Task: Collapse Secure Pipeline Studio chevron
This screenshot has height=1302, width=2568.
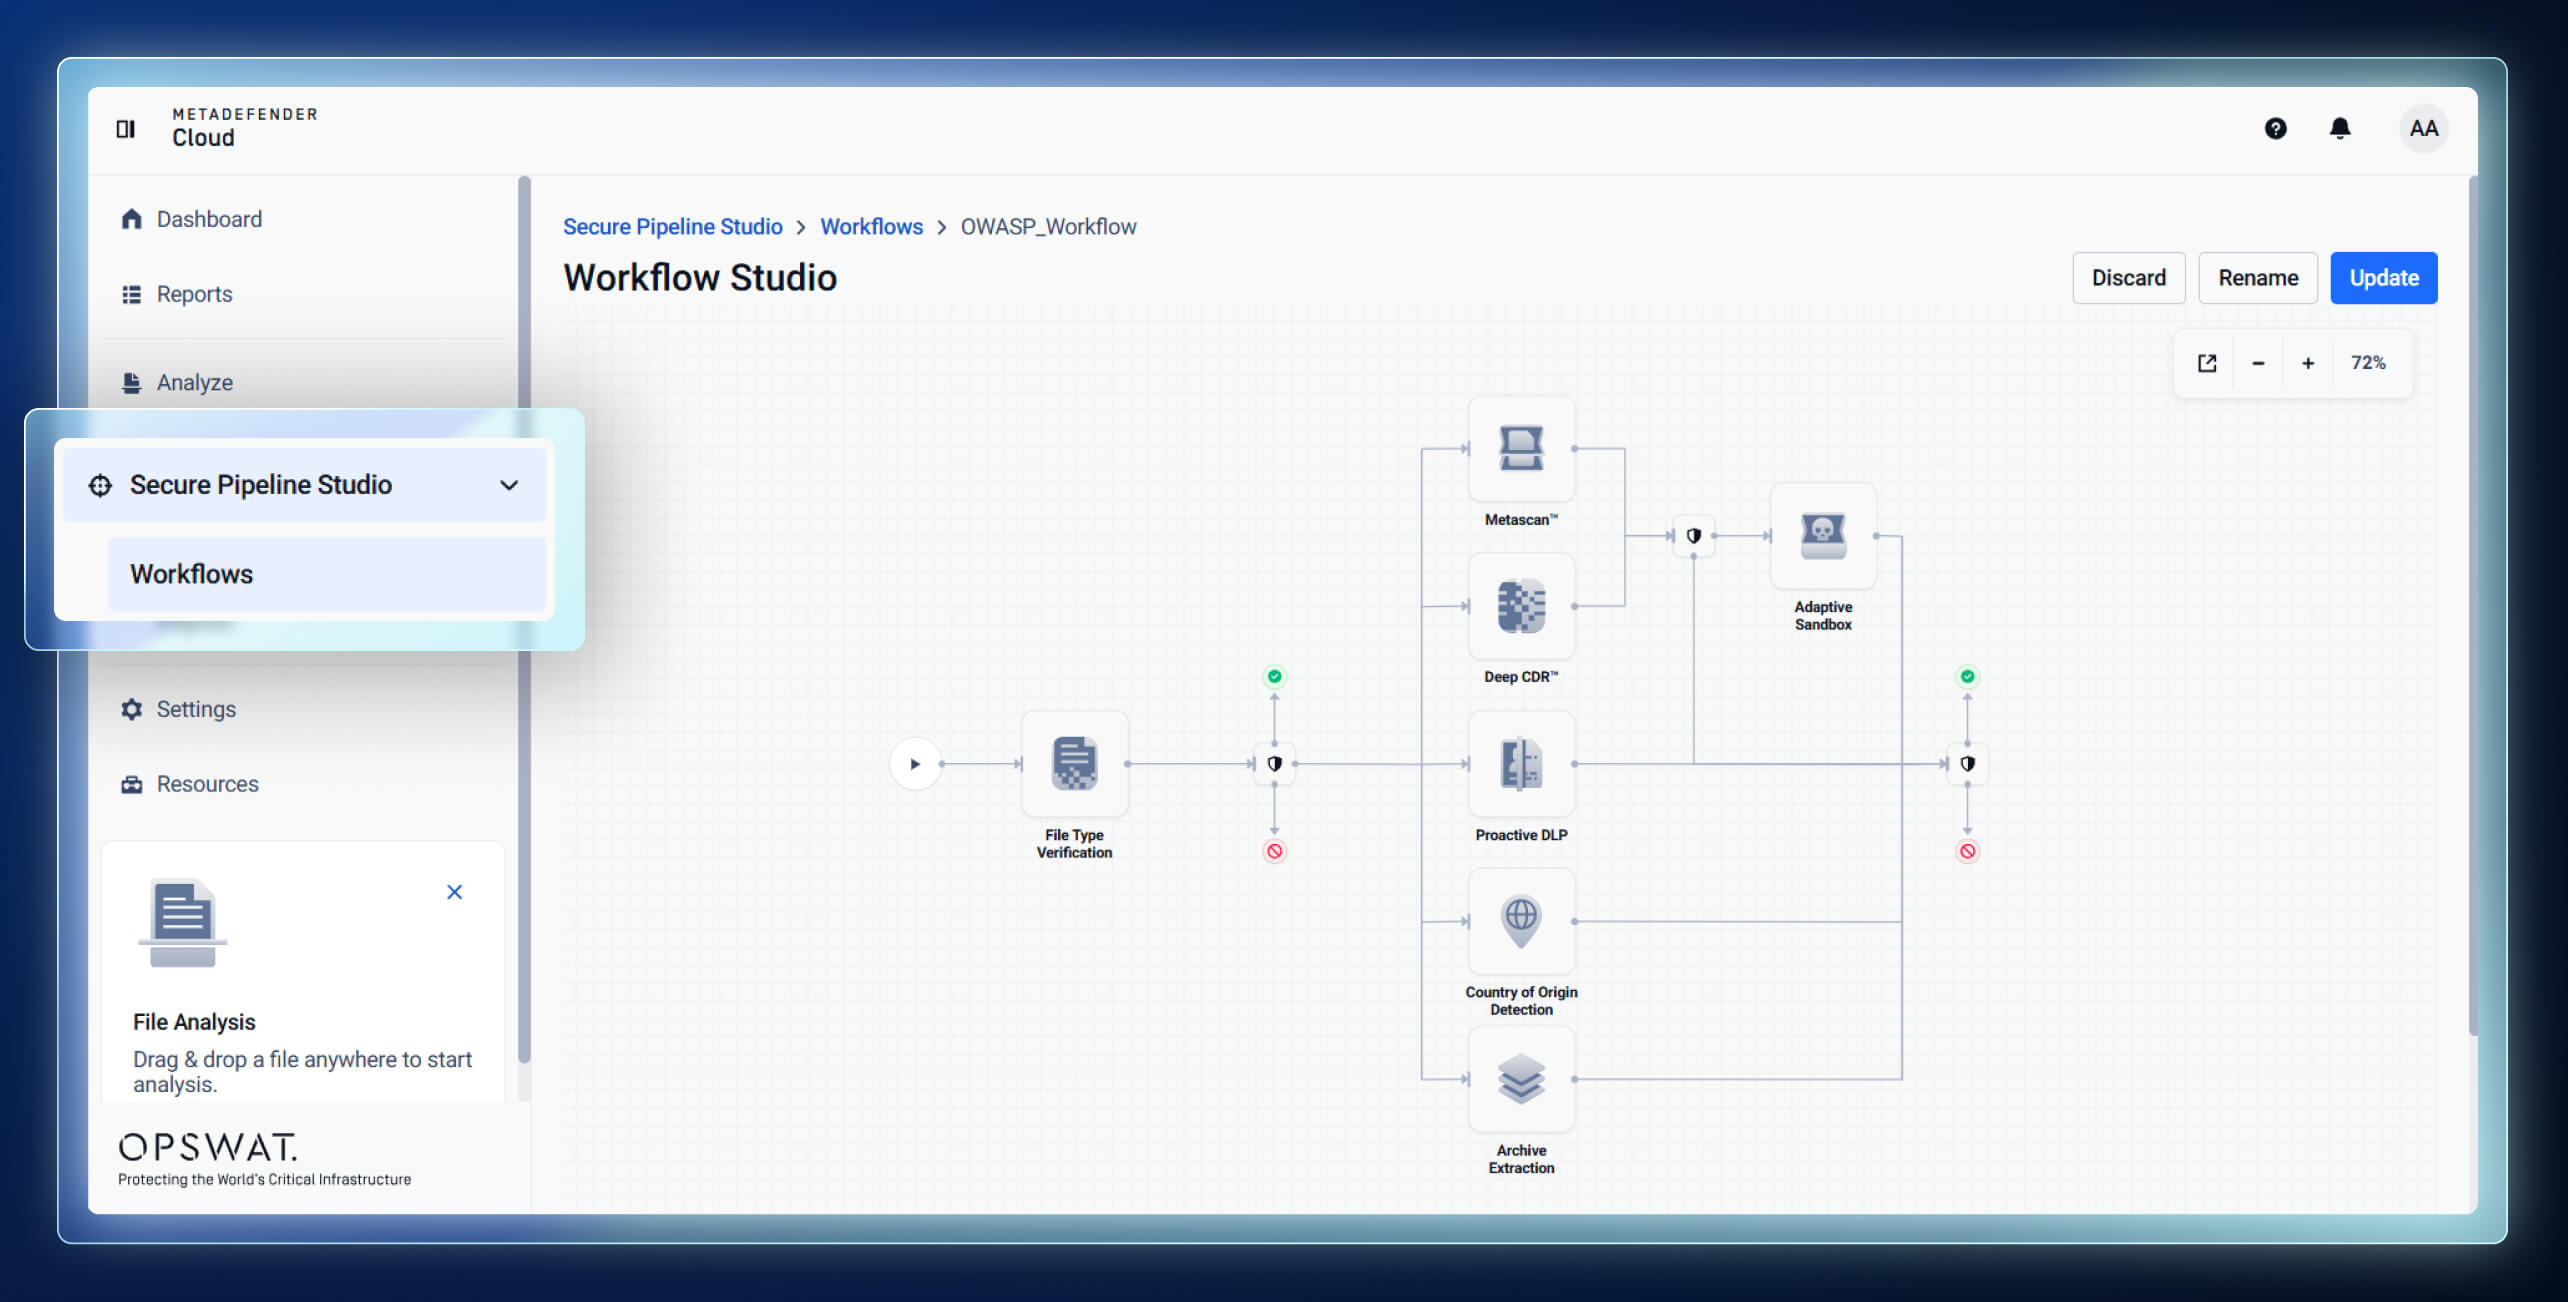Action: pyautogui.click(x=509, y=485)
